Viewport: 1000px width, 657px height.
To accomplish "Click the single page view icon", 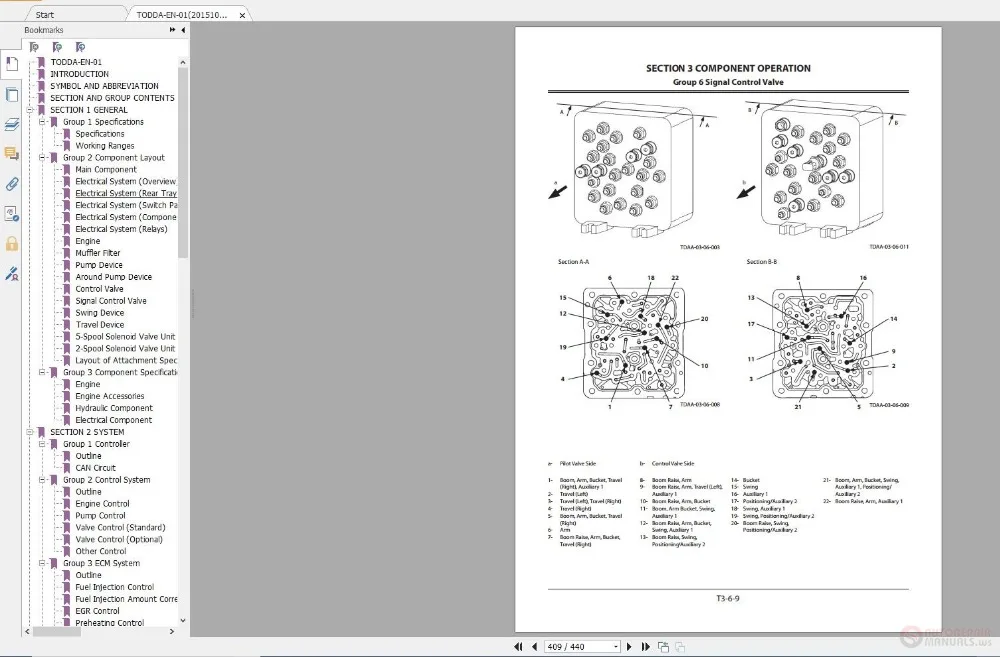I will click(x=663, y=647).
